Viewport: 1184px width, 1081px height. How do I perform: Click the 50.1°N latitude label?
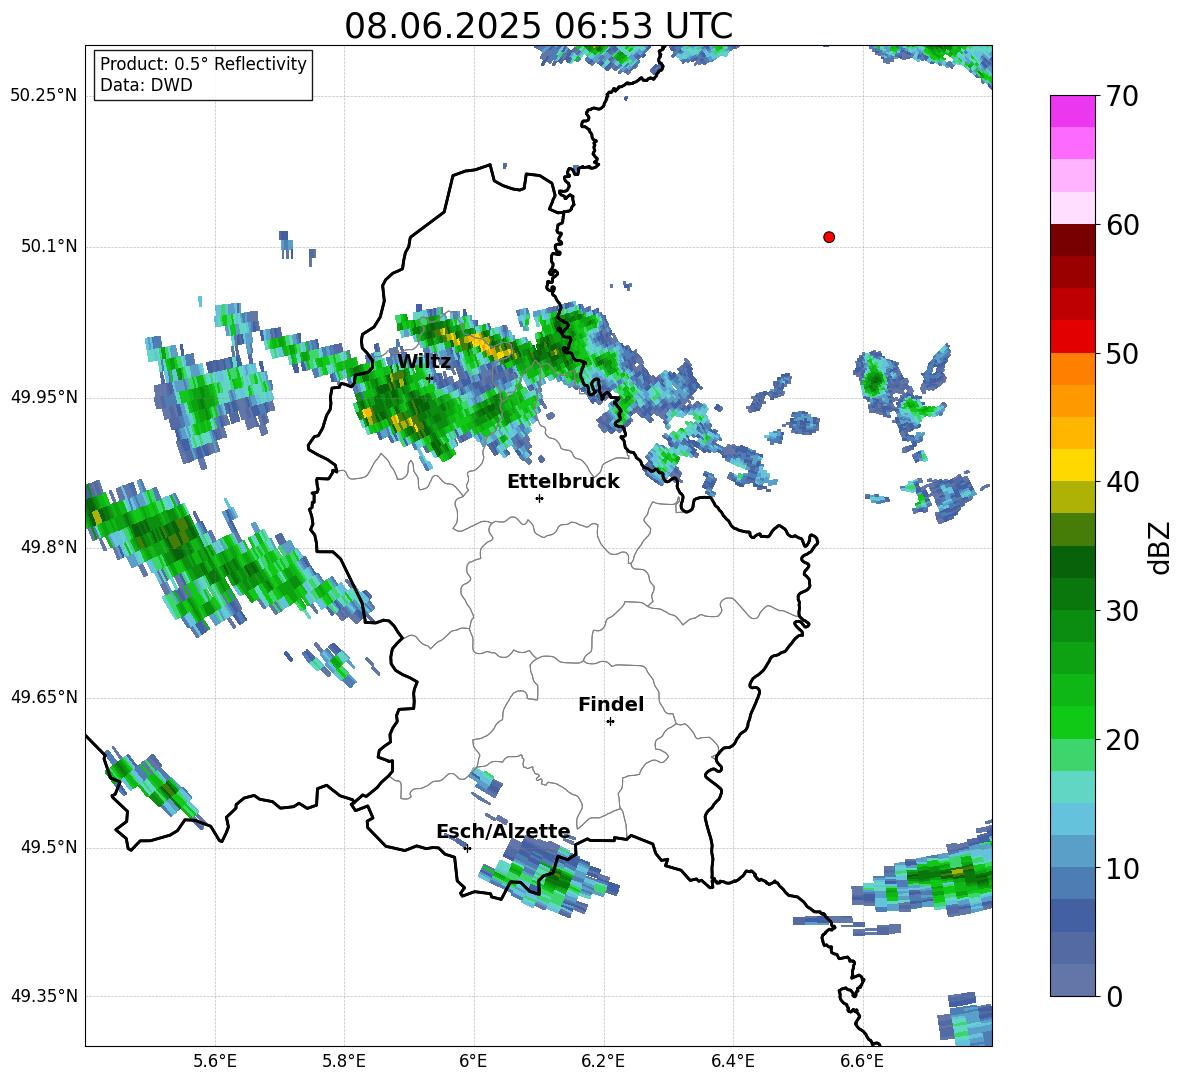(49, 246)
